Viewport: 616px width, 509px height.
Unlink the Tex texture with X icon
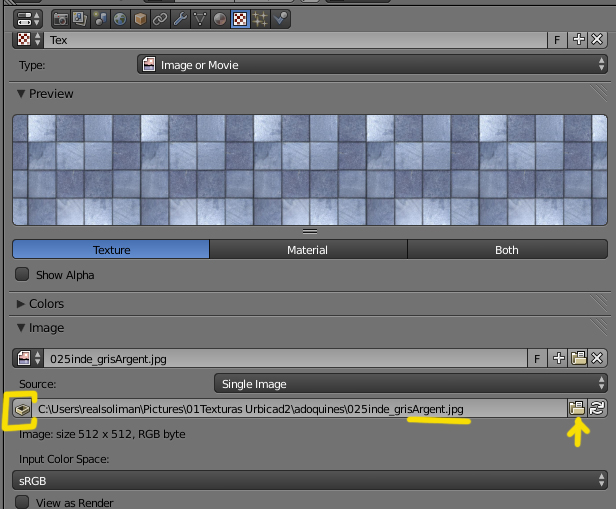[x=597, y=40]
